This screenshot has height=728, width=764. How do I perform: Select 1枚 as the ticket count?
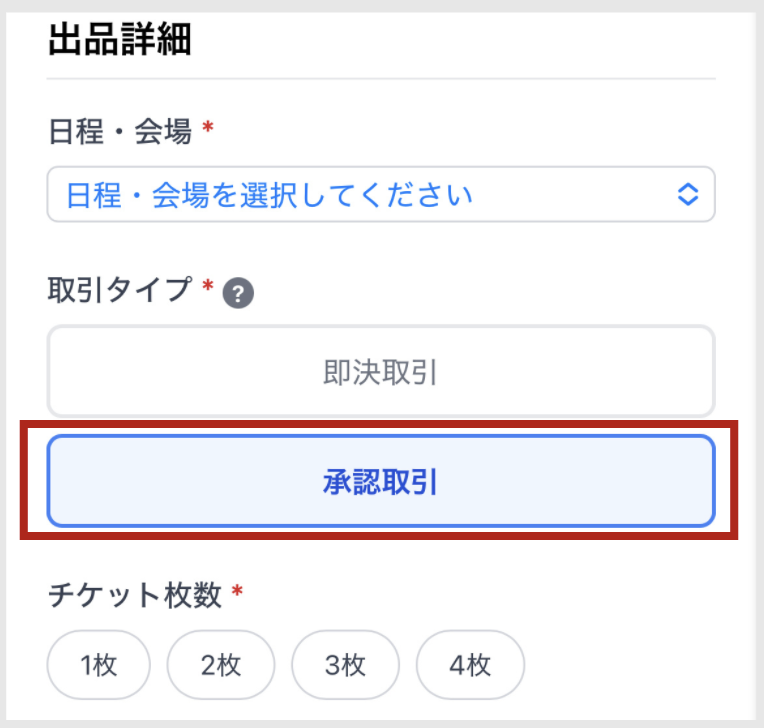point(98,664)
